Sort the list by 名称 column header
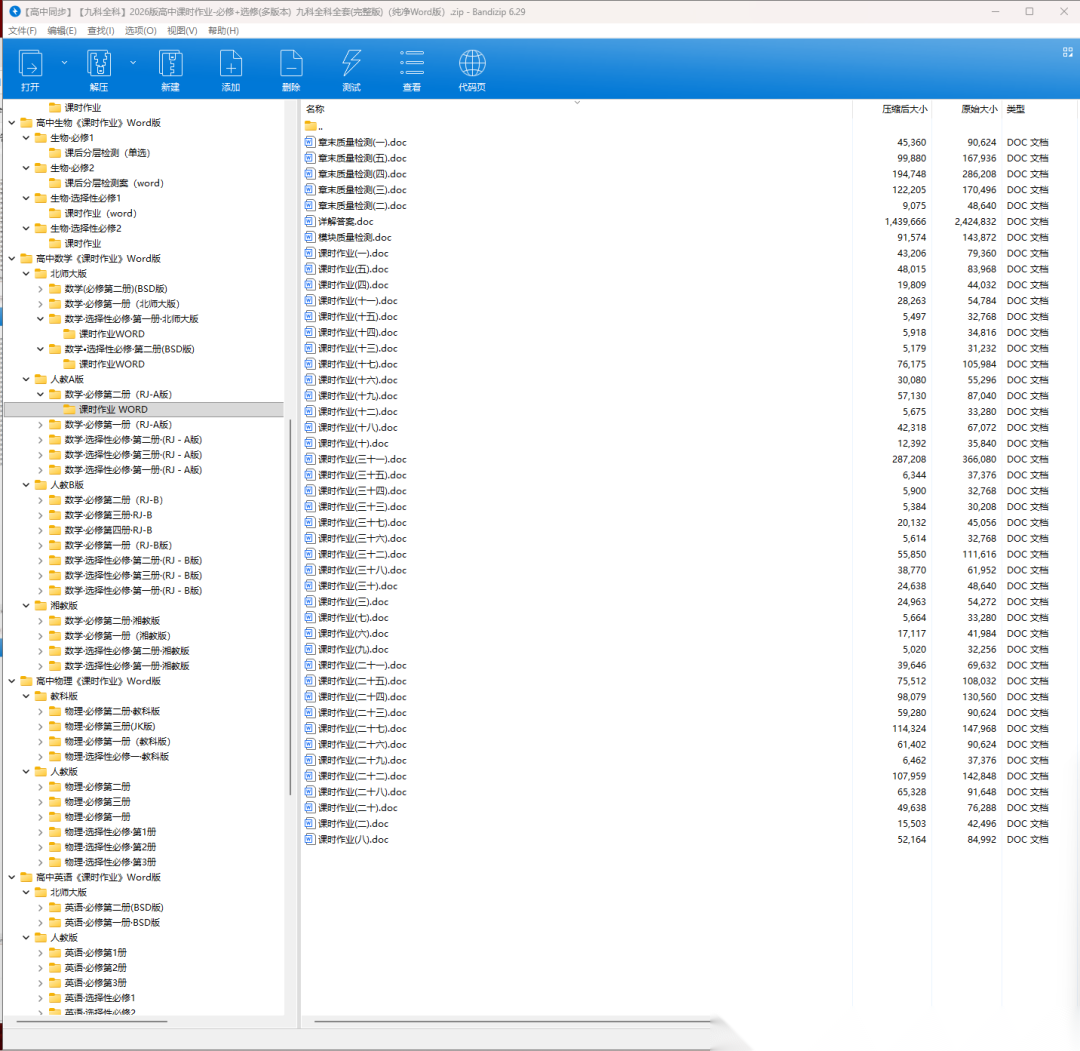This screenshot has width=1080, height=1051. tap(316, 109)
